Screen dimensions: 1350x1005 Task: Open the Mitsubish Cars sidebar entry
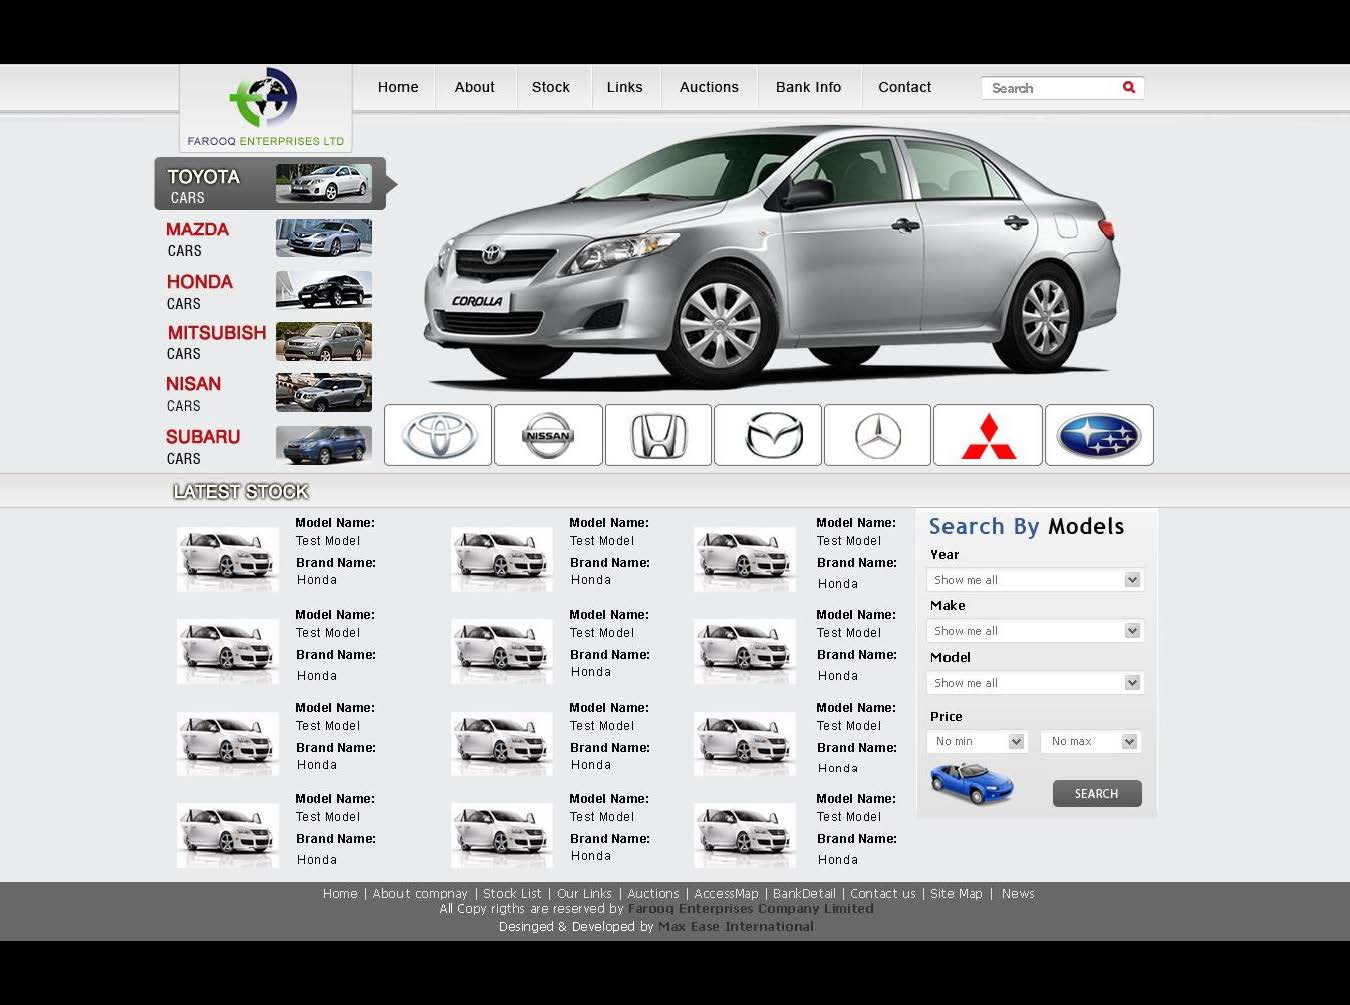pyautogui.click(x=268, y=342)
